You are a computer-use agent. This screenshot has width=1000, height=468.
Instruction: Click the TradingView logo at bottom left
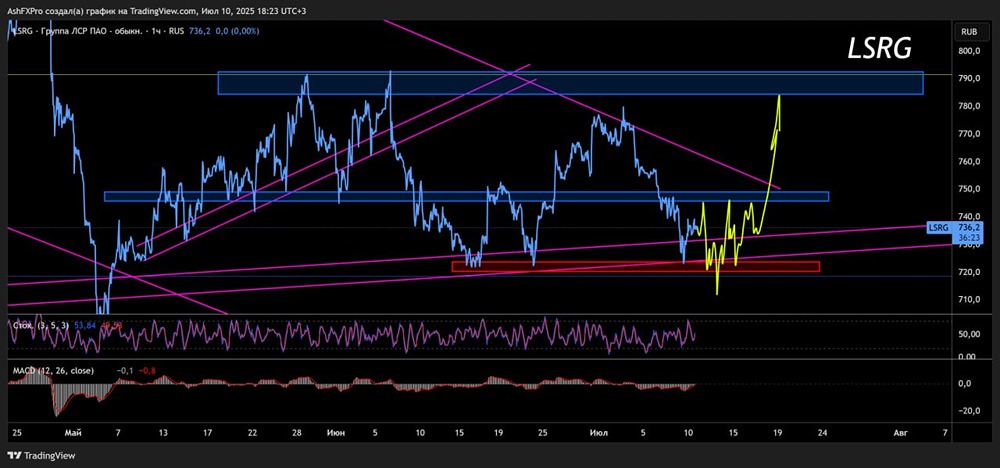pyautogui.click(x=41, y=456)
